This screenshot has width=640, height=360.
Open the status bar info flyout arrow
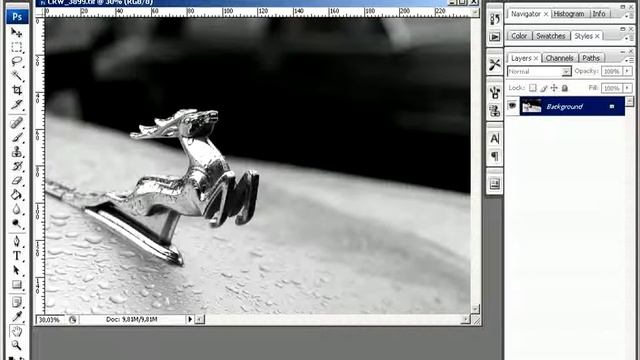point(190,319)
